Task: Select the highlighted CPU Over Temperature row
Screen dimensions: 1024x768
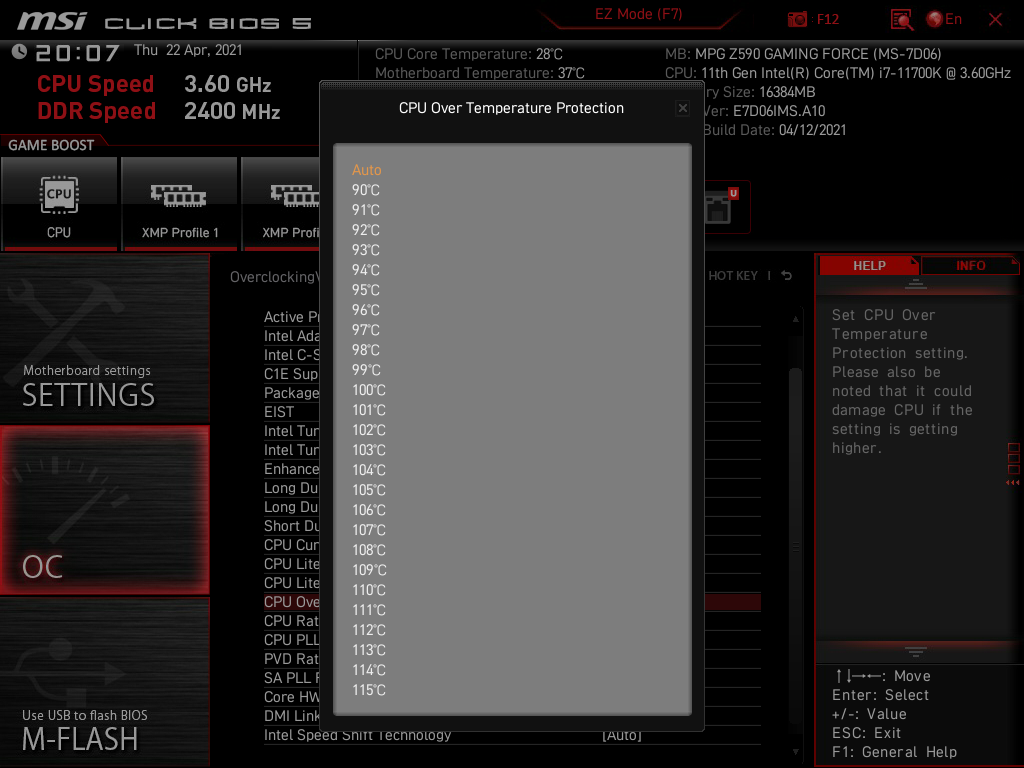Action: [291, 602]
